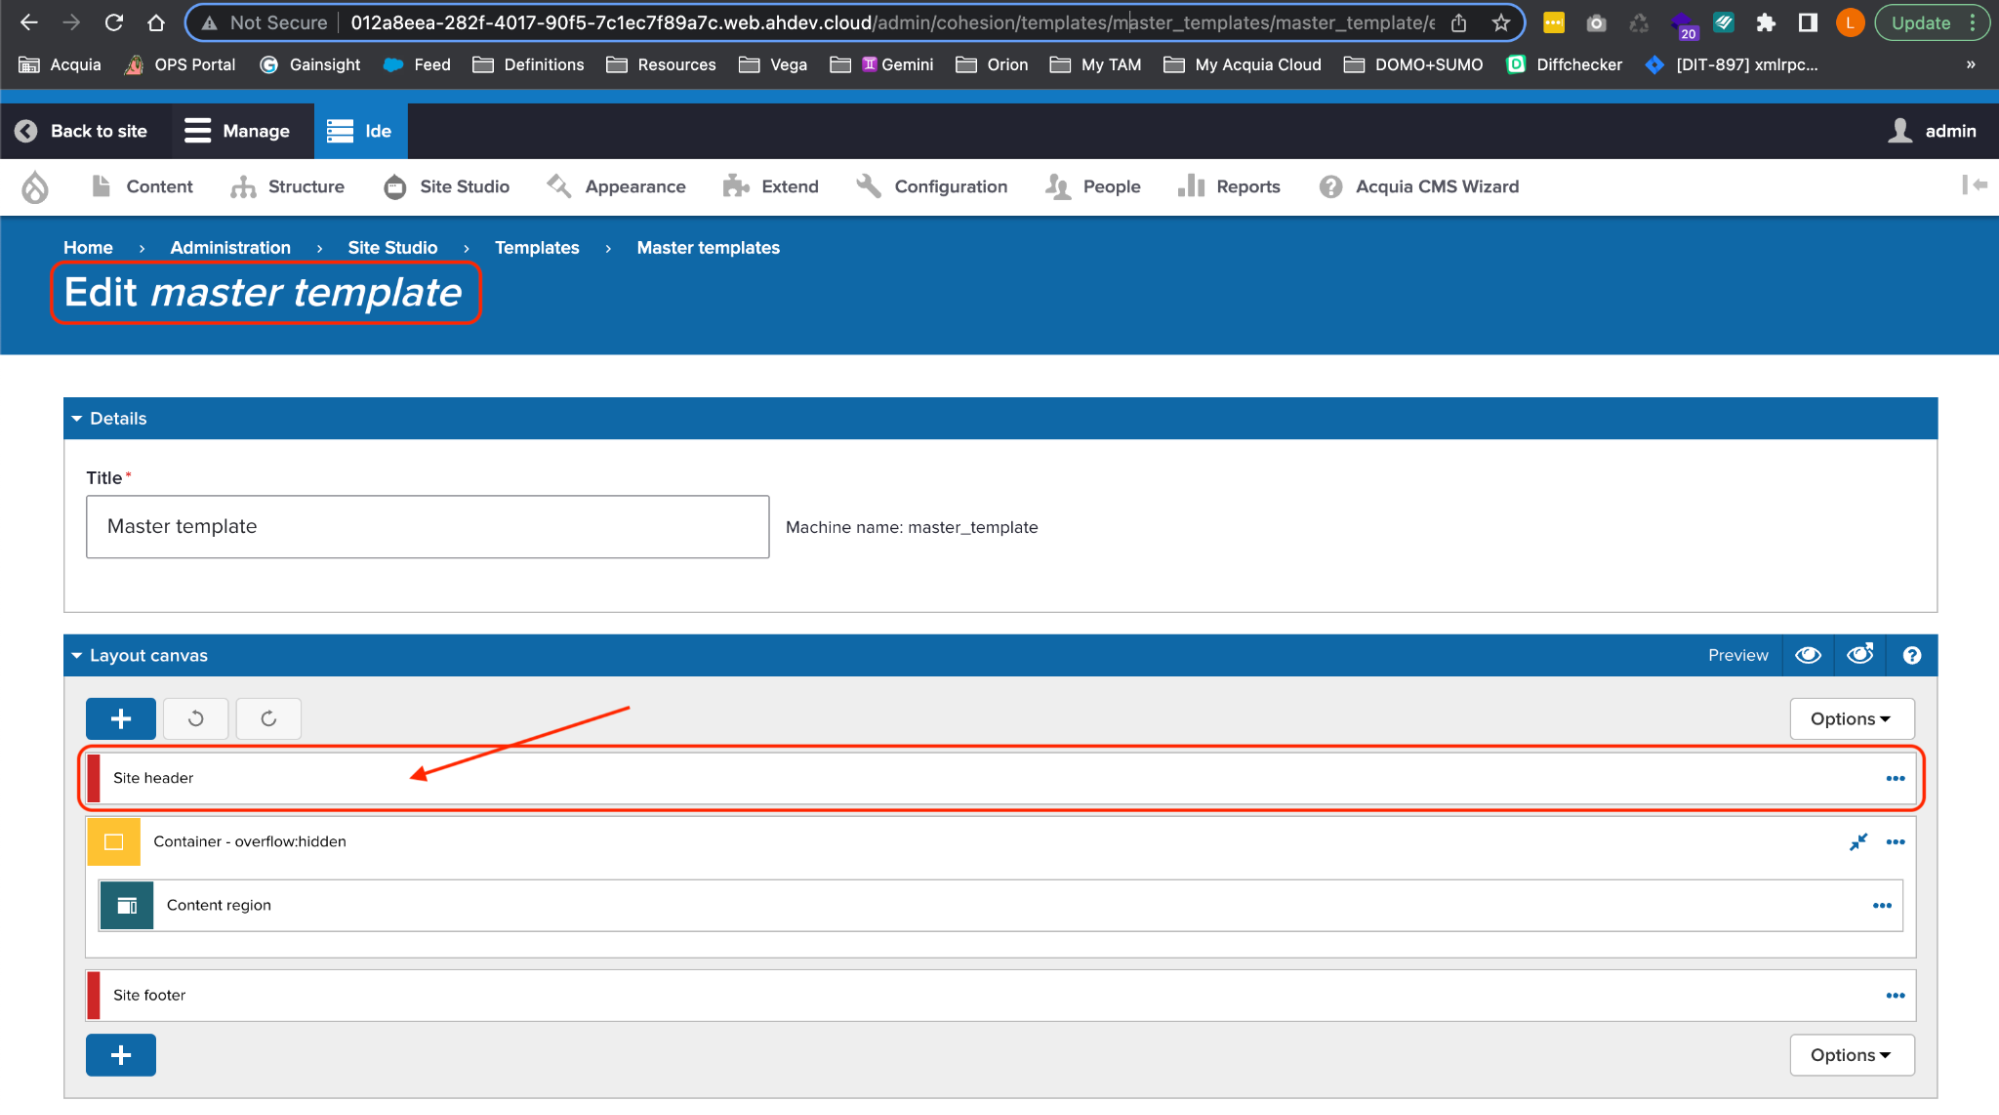The width and height of the screenshot is (1999, 1115).
Task: Click the browser forward arrow
Action: click(71, 22)
